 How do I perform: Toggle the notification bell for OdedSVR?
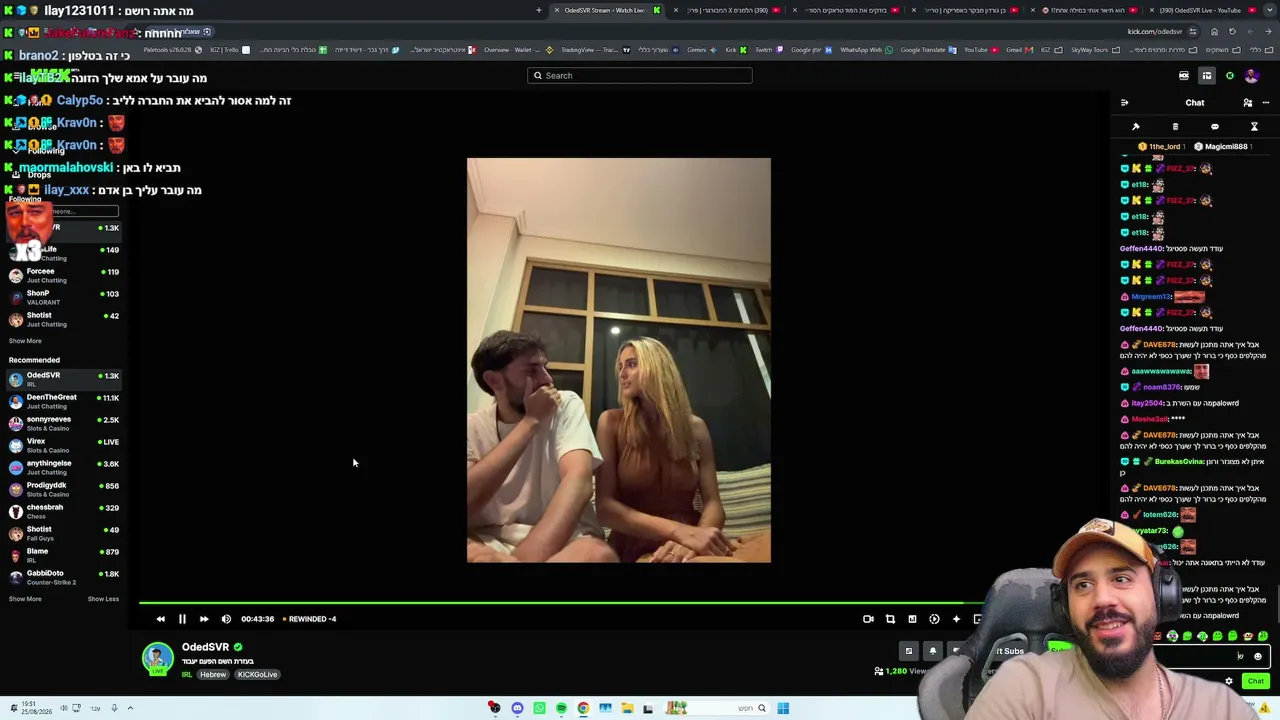[932, 651]
